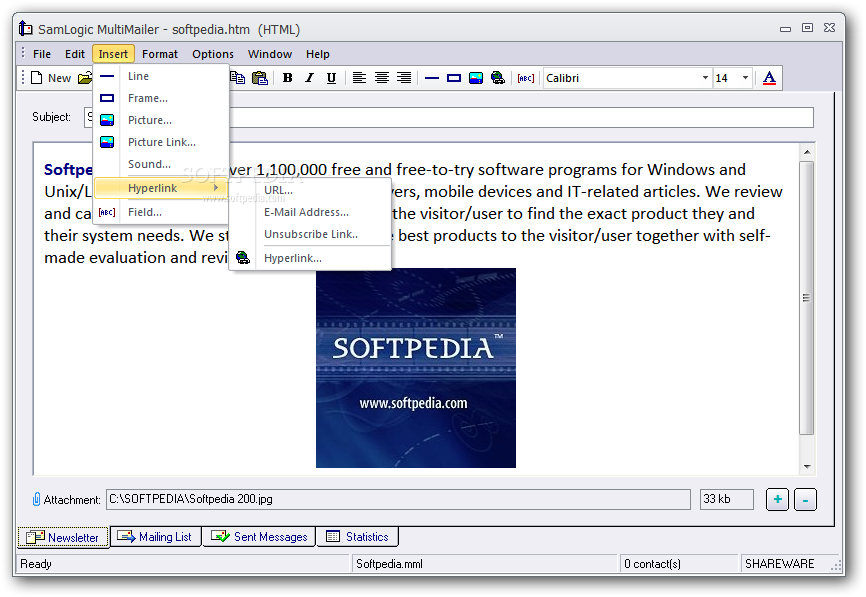Click editor scrollbar up arrow

(x=807, y=152)
